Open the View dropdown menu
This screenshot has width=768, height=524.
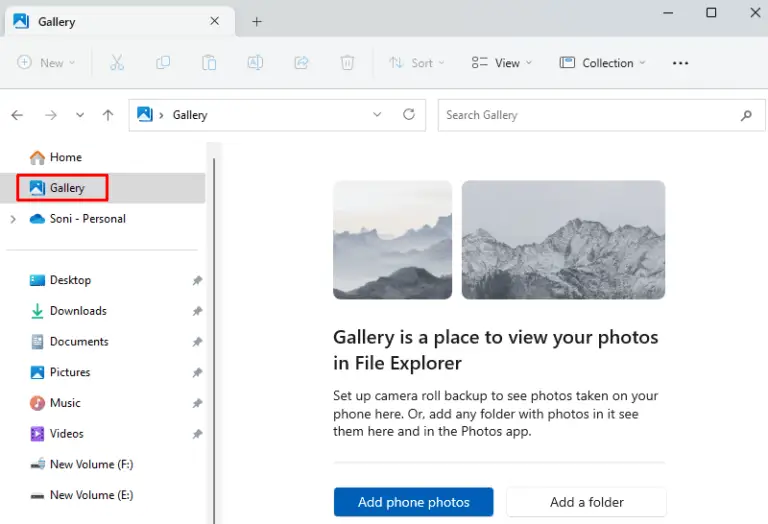point(502,63)
